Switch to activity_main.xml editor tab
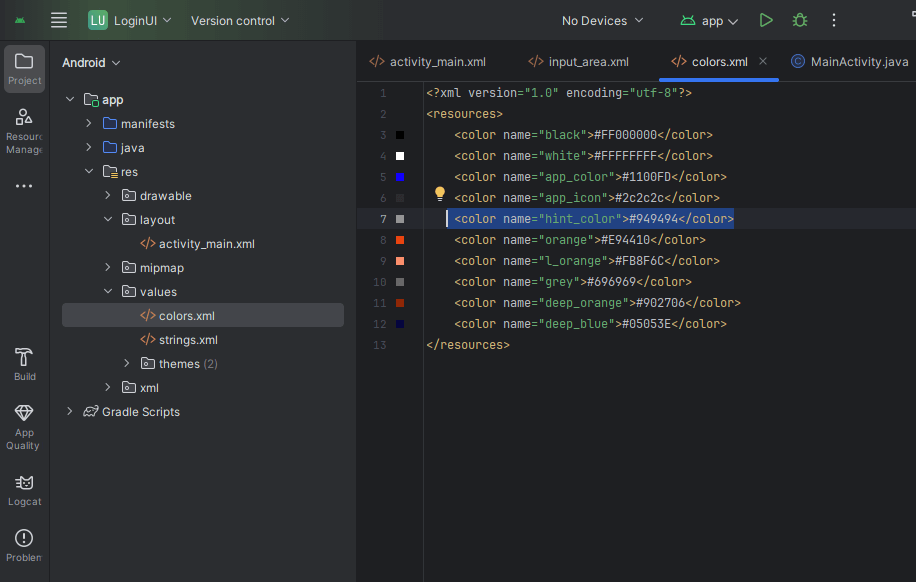916x582 pixels. (x=428, y=61)
